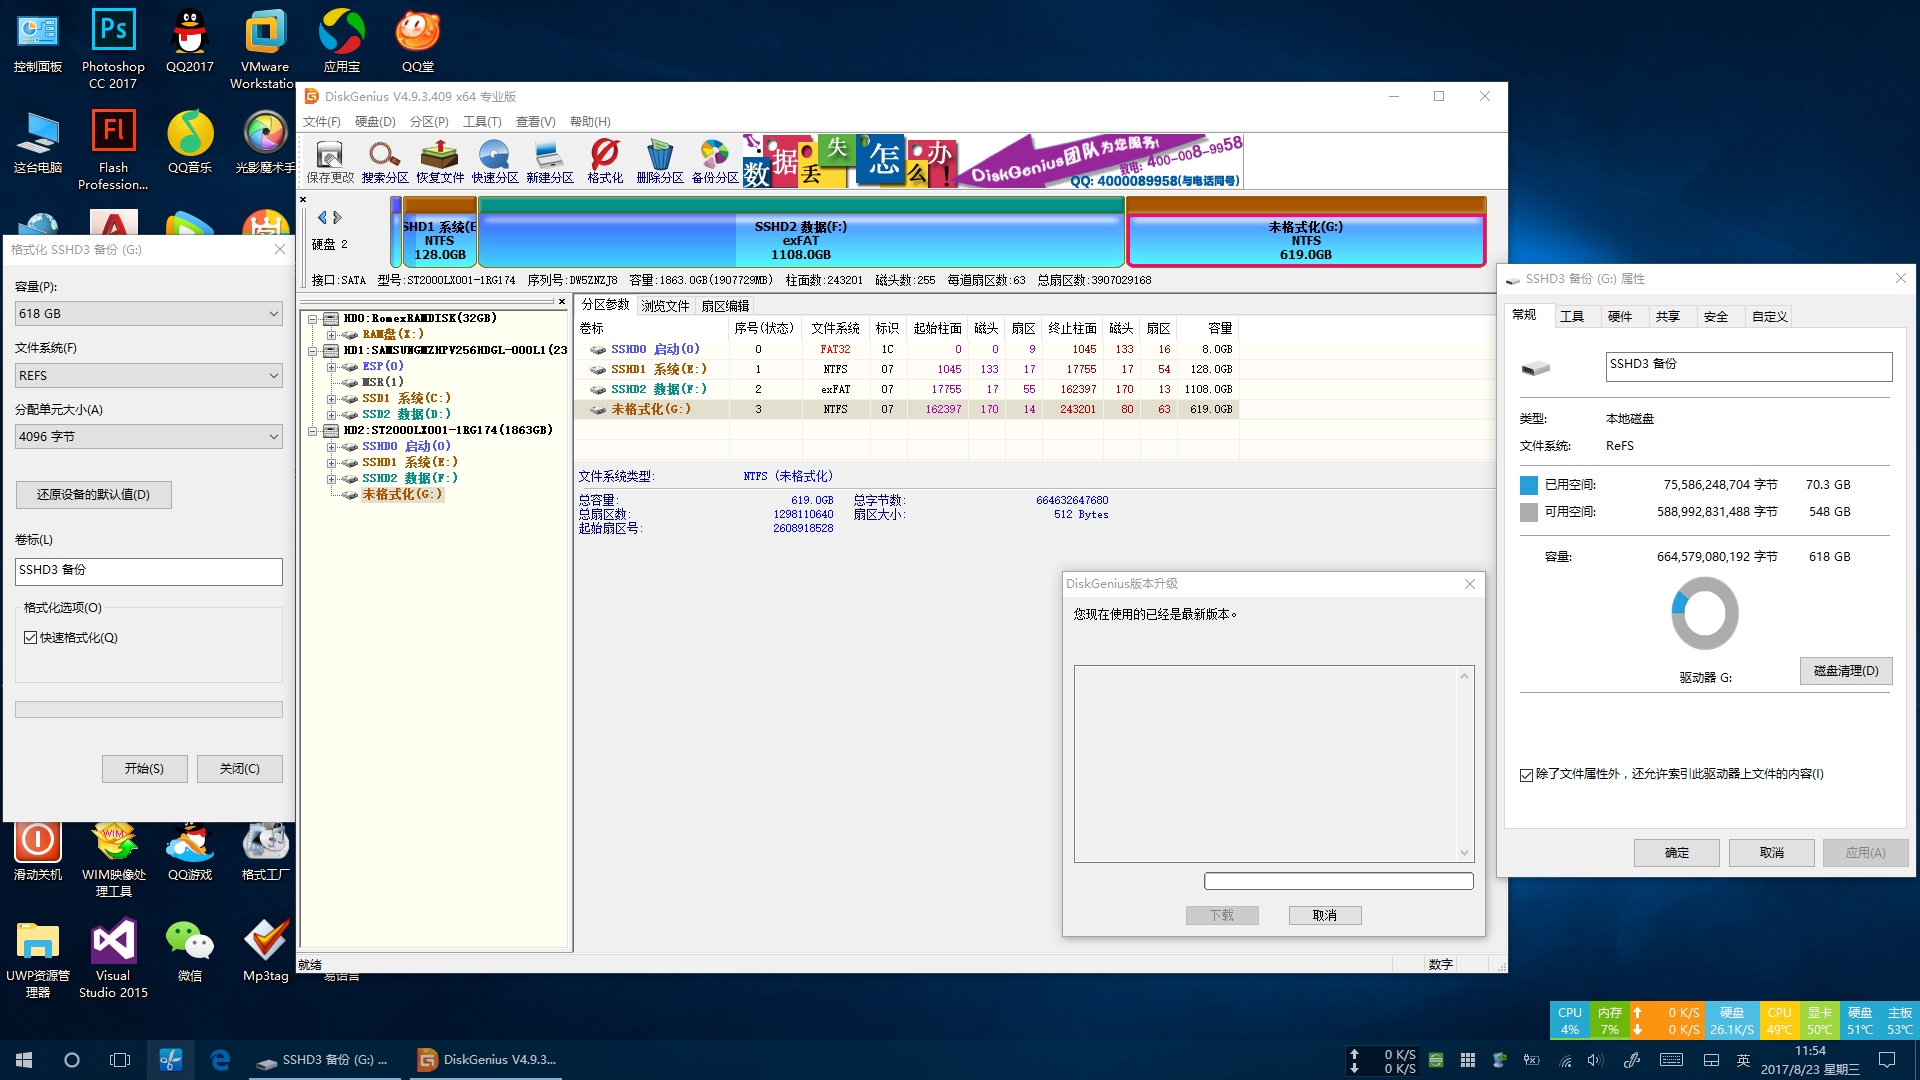
Task: Go to next disk with right arrow
Action: coord(338,217)
